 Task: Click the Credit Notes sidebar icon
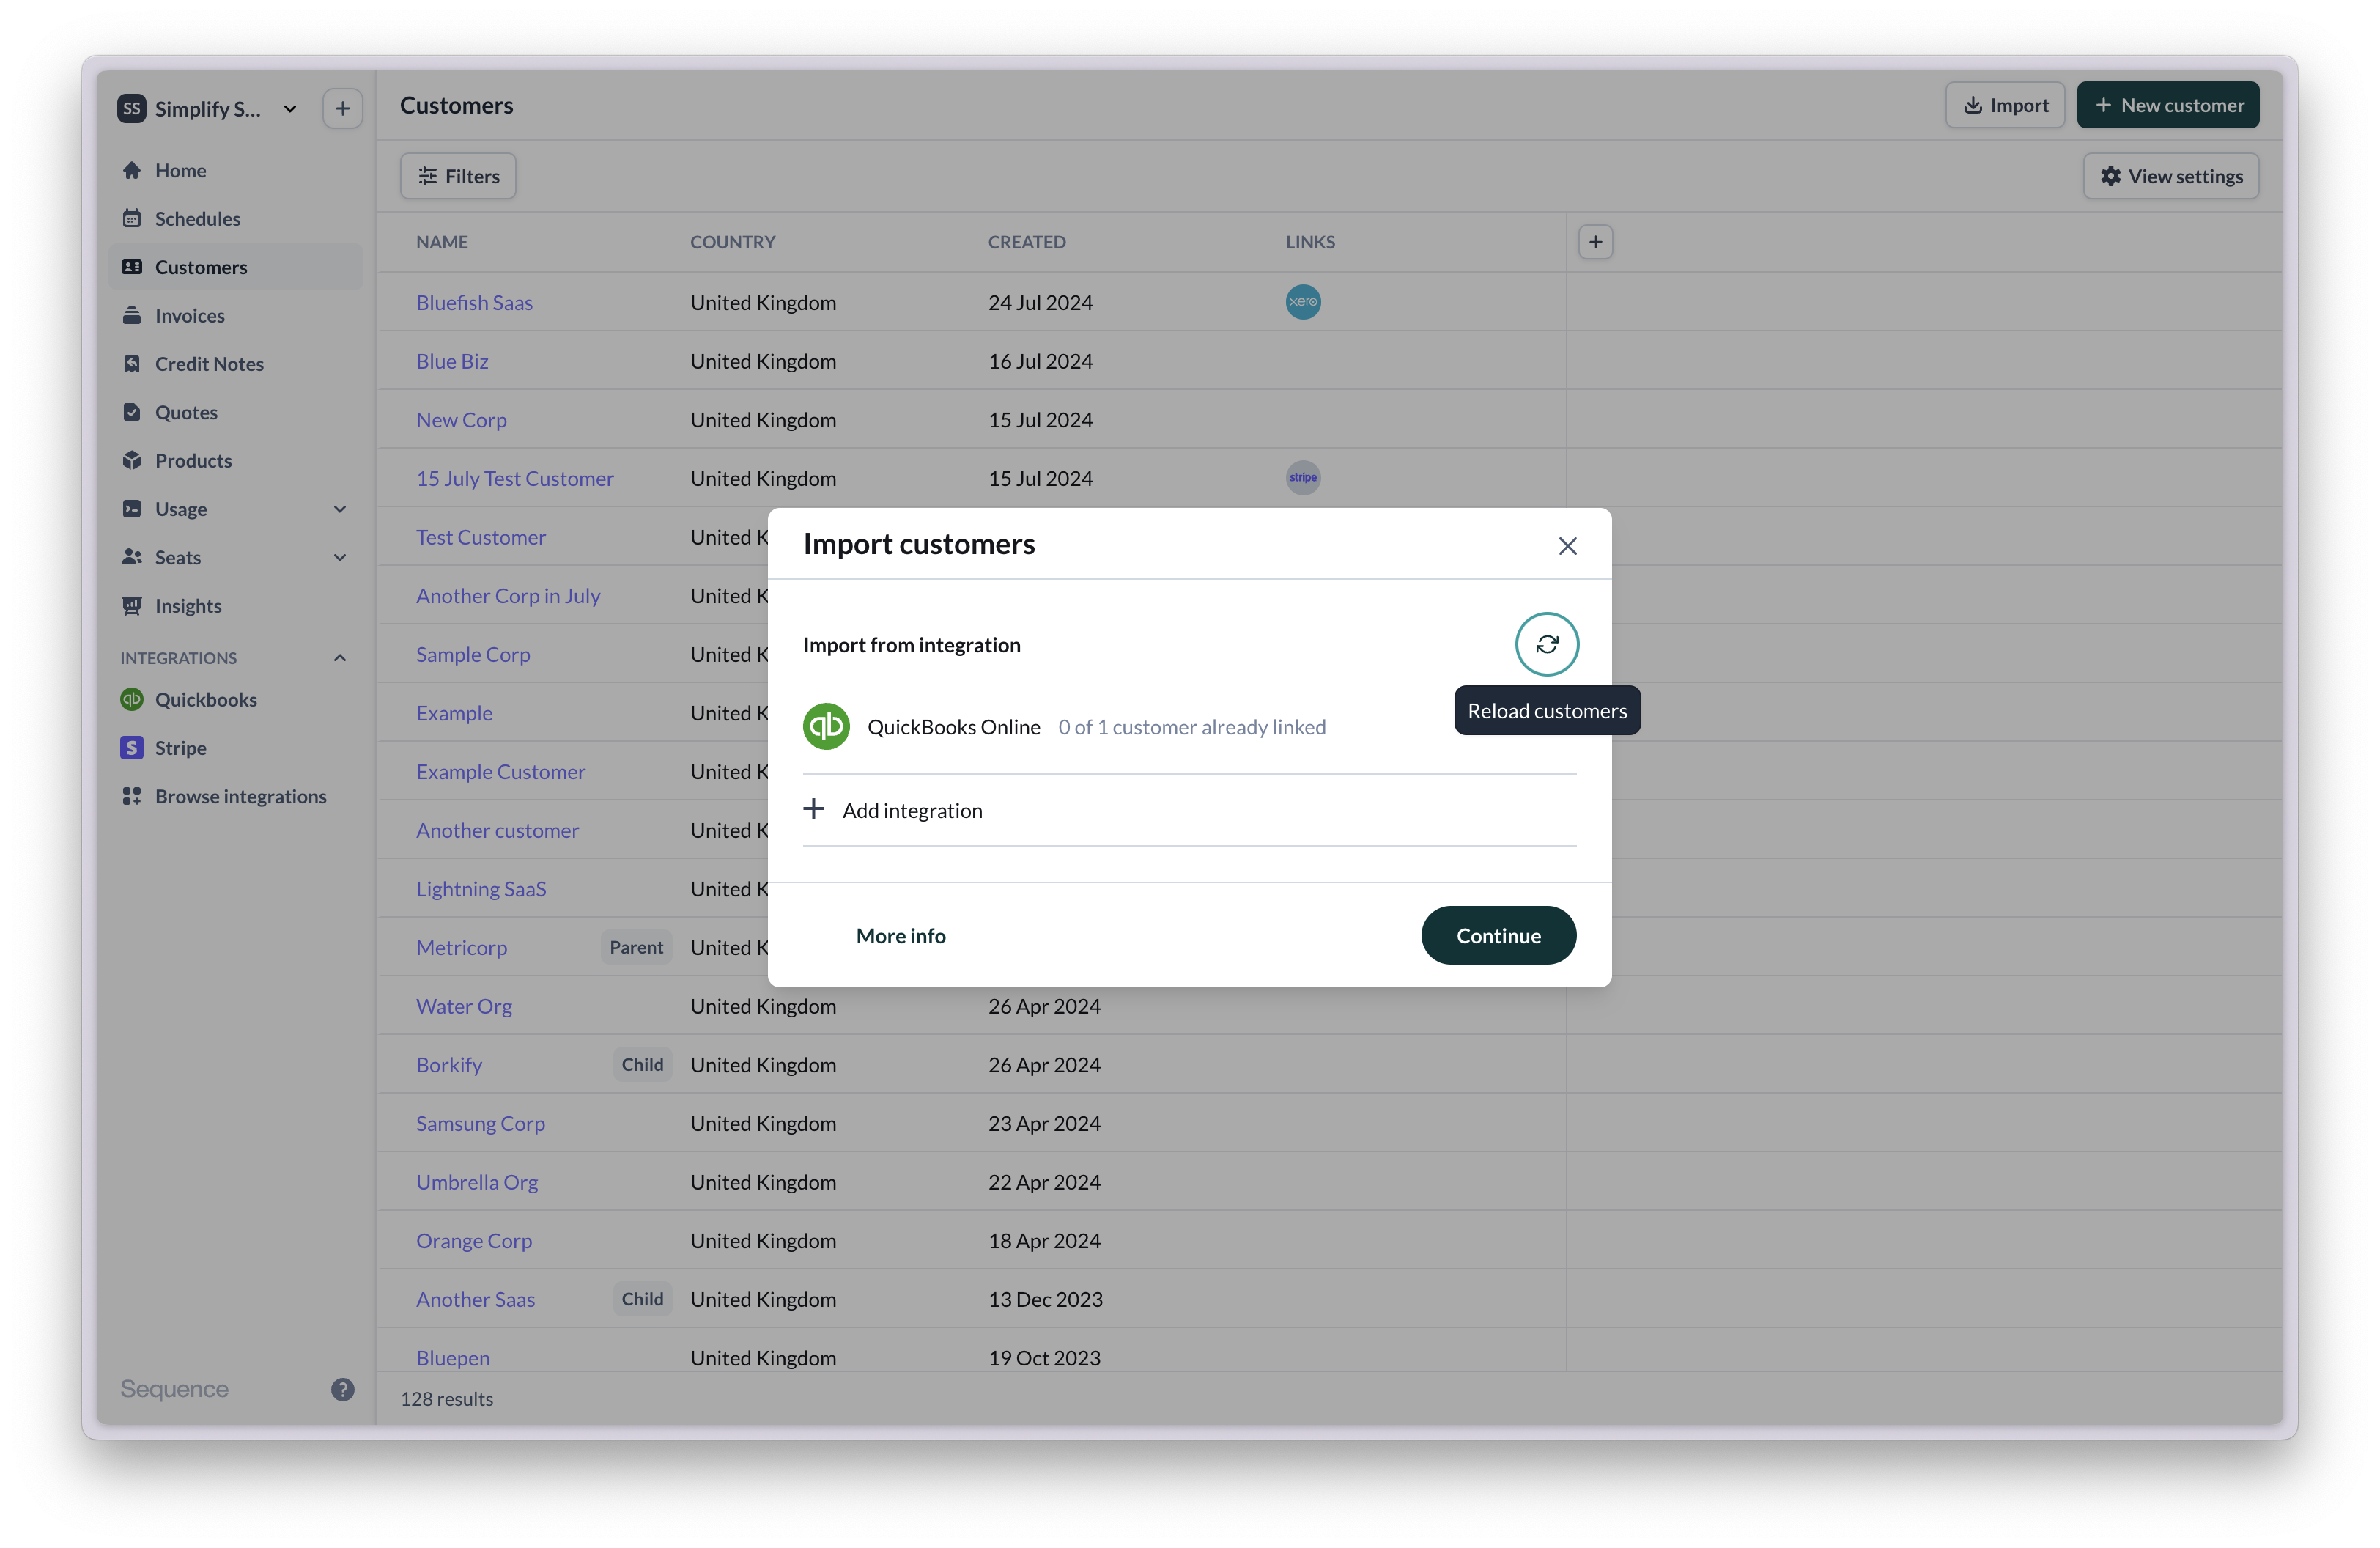[x=132, y=364]
